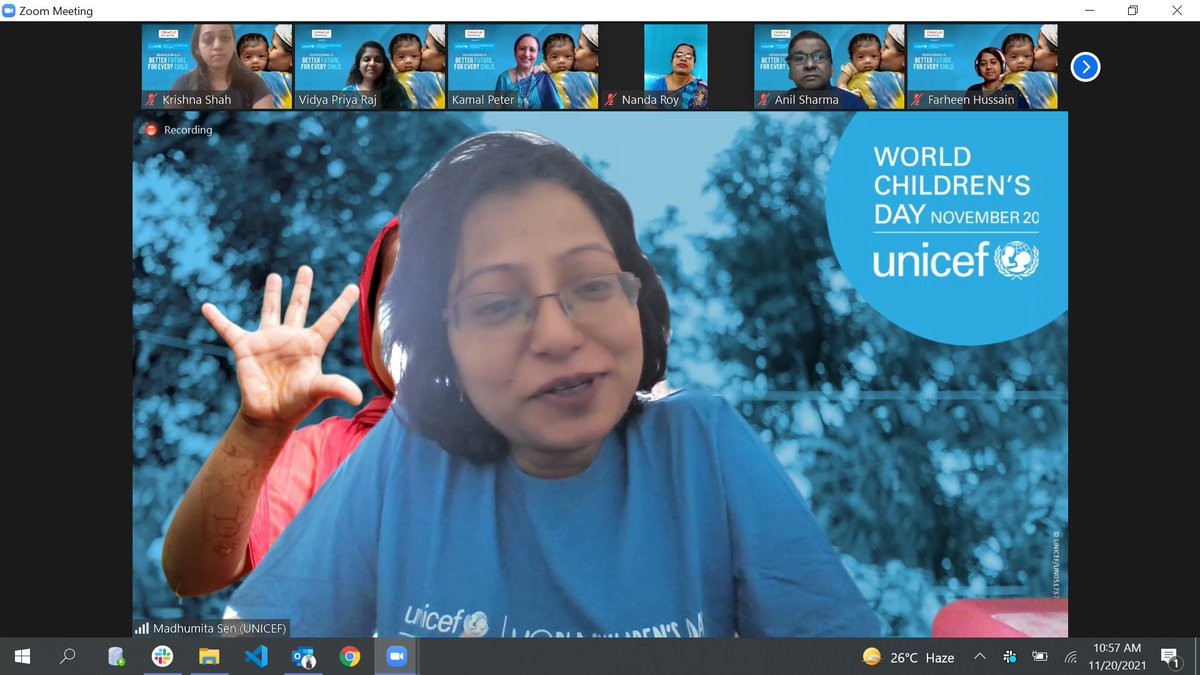Open the weather widget showing 26°C Haze

908,657
